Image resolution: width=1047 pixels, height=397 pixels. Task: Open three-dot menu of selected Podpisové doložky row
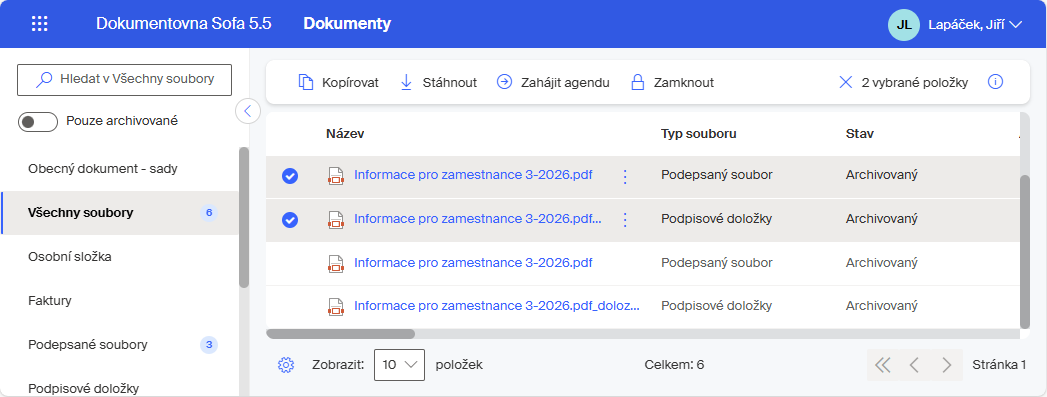(x=625, y=220)
